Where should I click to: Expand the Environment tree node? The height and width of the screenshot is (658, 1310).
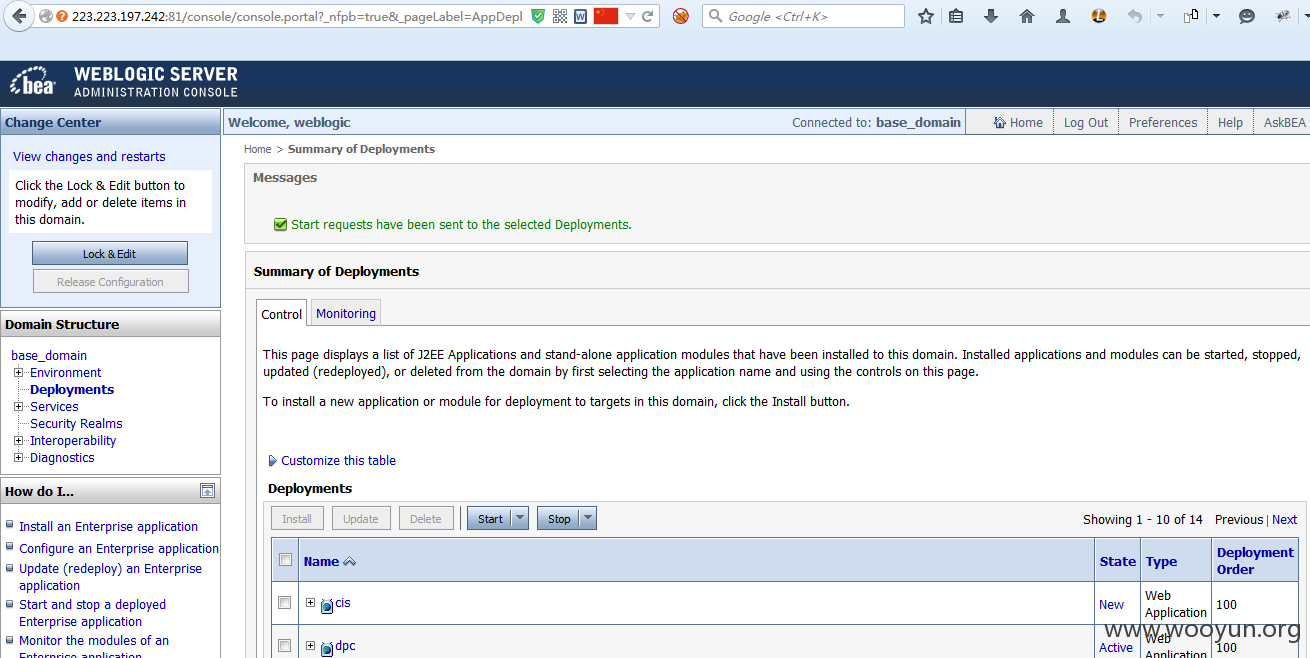tap(19, 372)
